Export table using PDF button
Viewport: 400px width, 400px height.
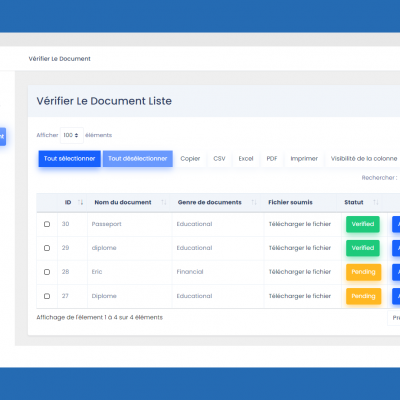[x=272, y=159]
